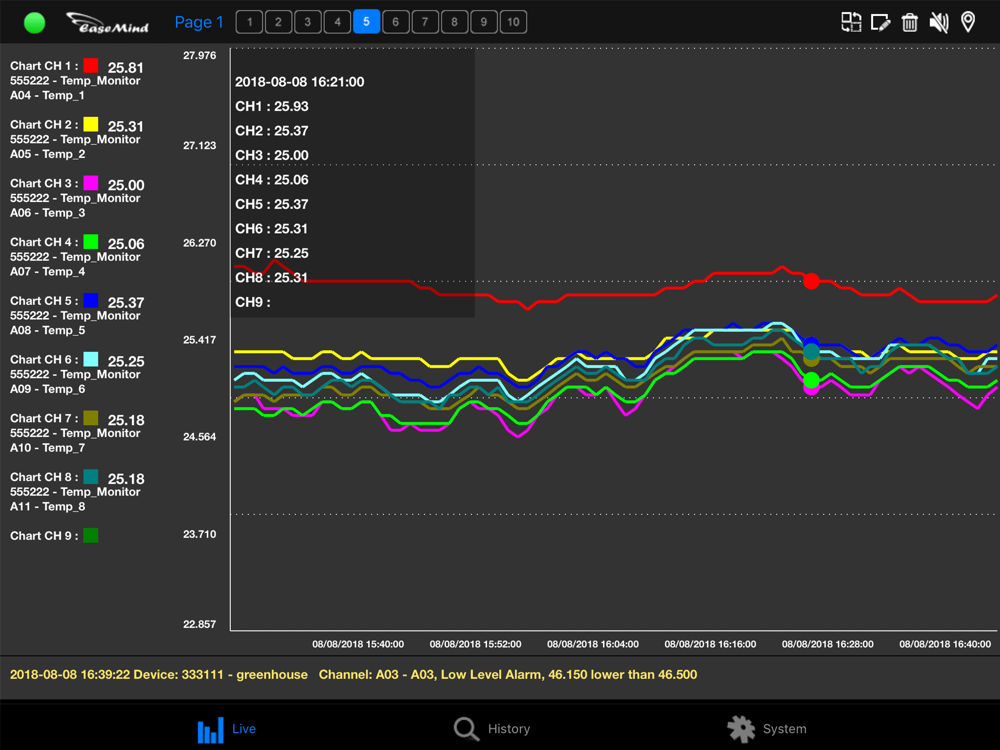Open the System gear tab
The image size is (1000, 750).
[x=767, y=729]
